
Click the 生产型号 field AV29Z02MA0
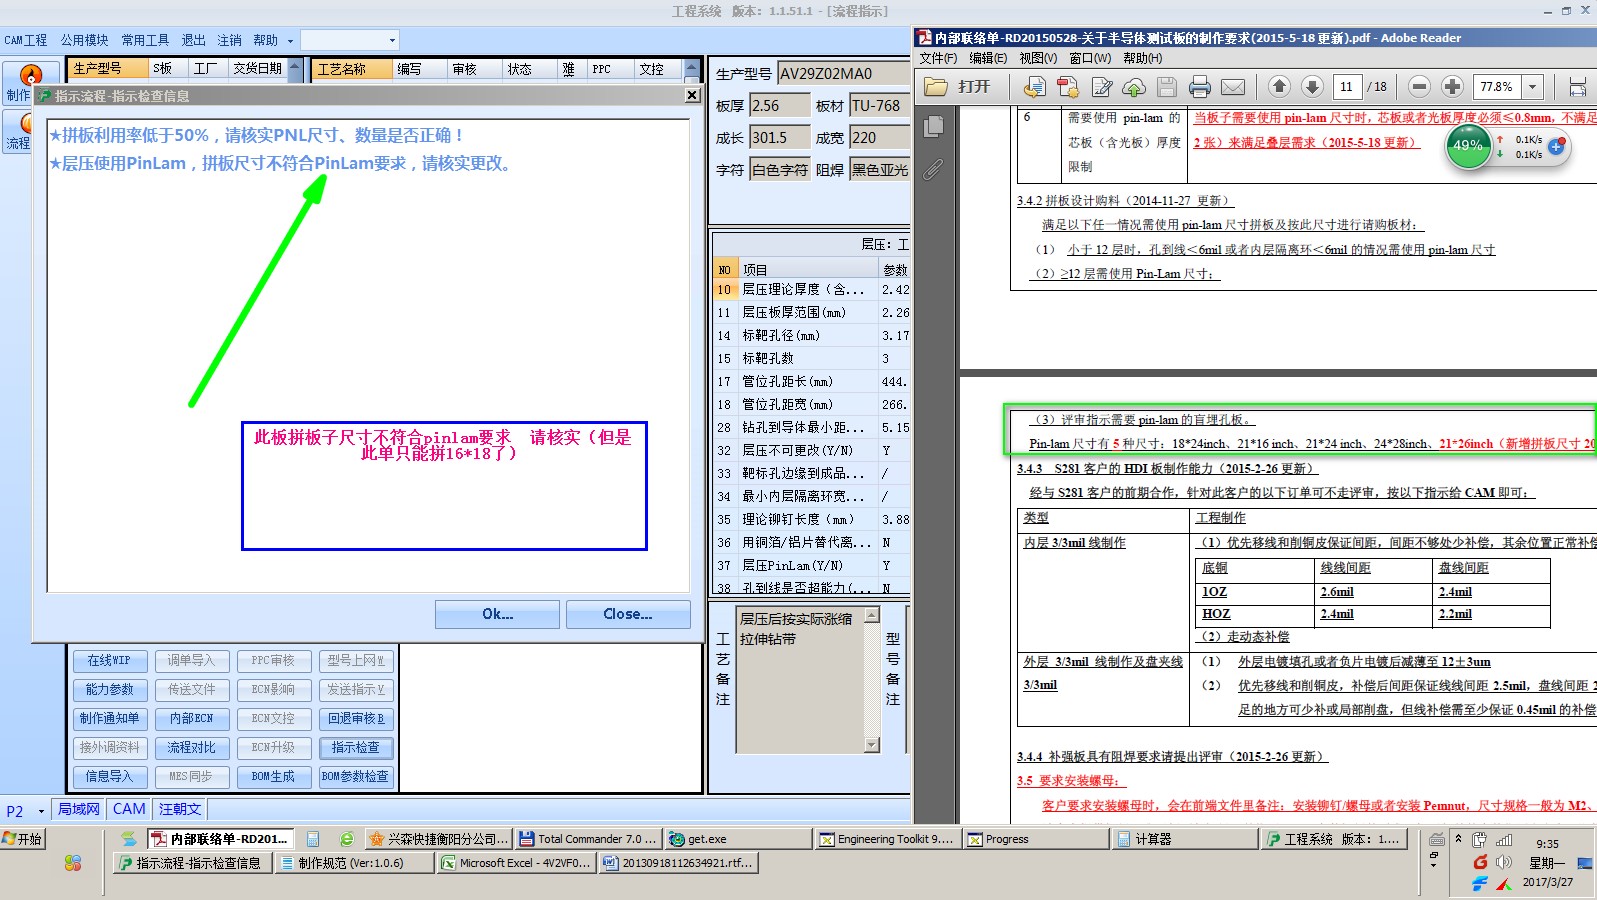click(843, 74)
